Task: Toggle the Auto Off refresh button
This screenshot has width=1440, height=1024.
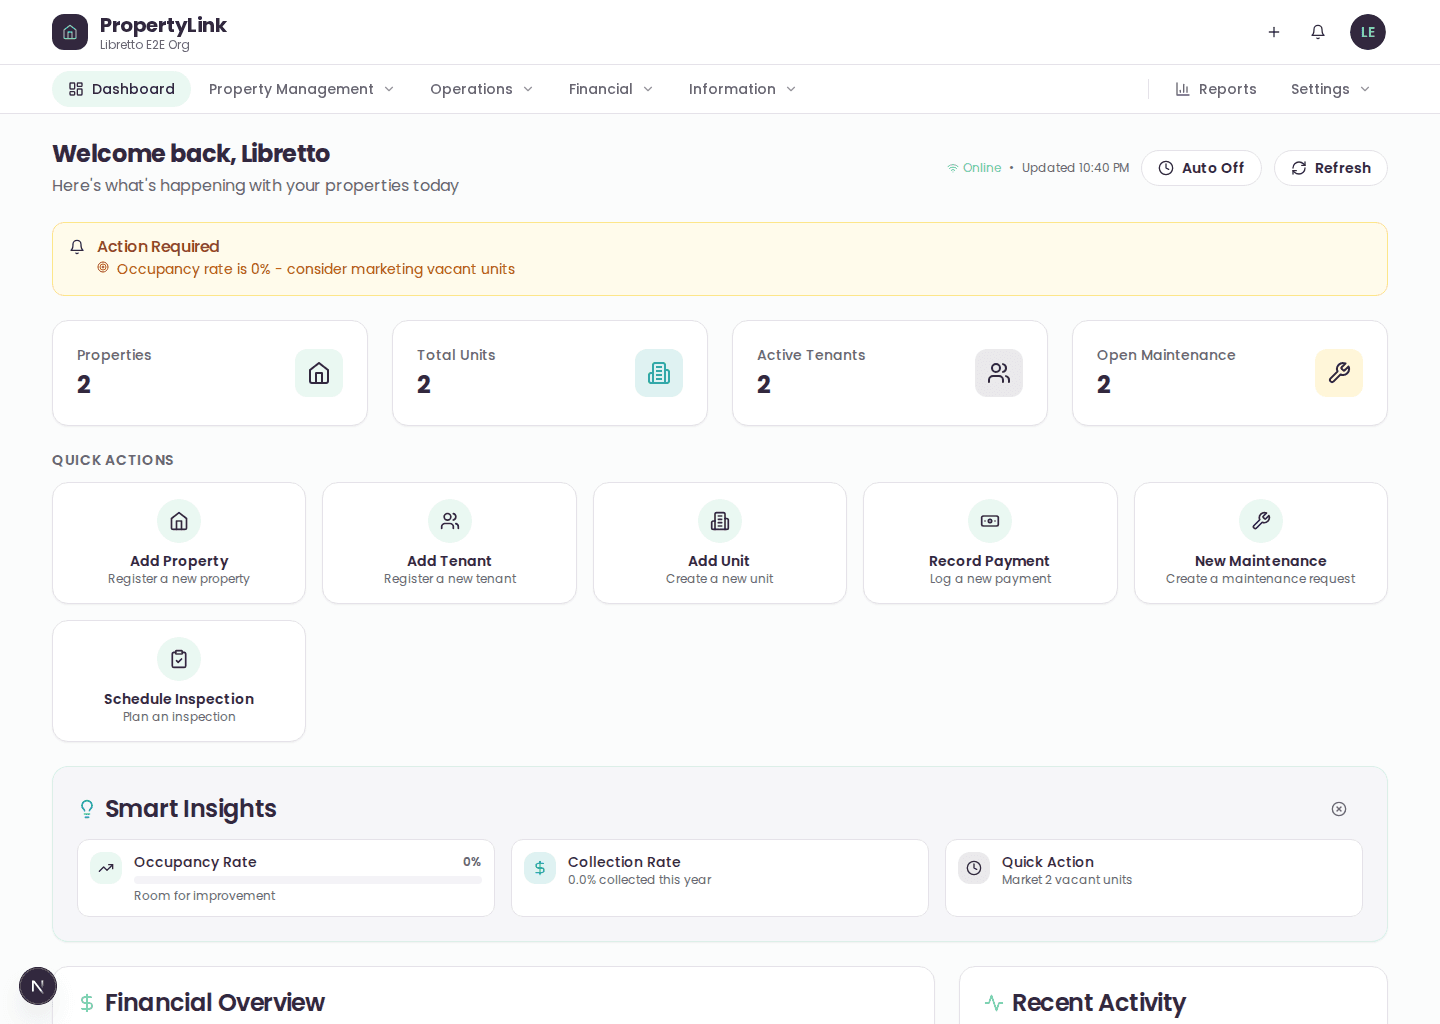Action: [1201, 168]
